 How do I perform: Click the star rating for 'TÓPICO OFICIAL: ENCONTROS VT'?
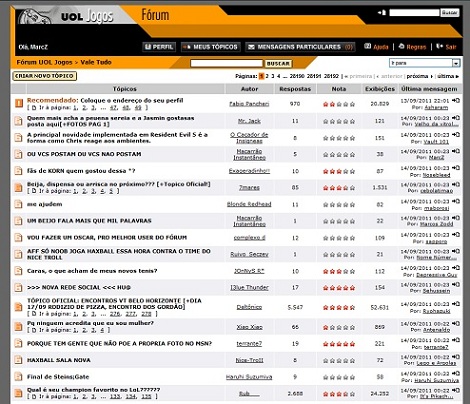tap(339, 307)
